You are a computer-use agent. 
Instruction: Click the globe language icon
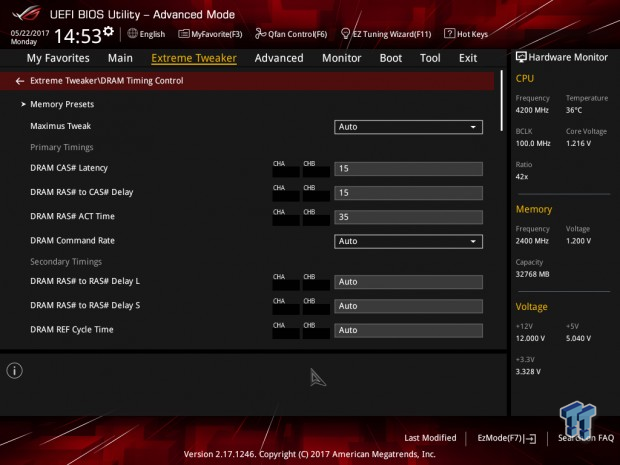pyautogui.click(x=132, y=34)
